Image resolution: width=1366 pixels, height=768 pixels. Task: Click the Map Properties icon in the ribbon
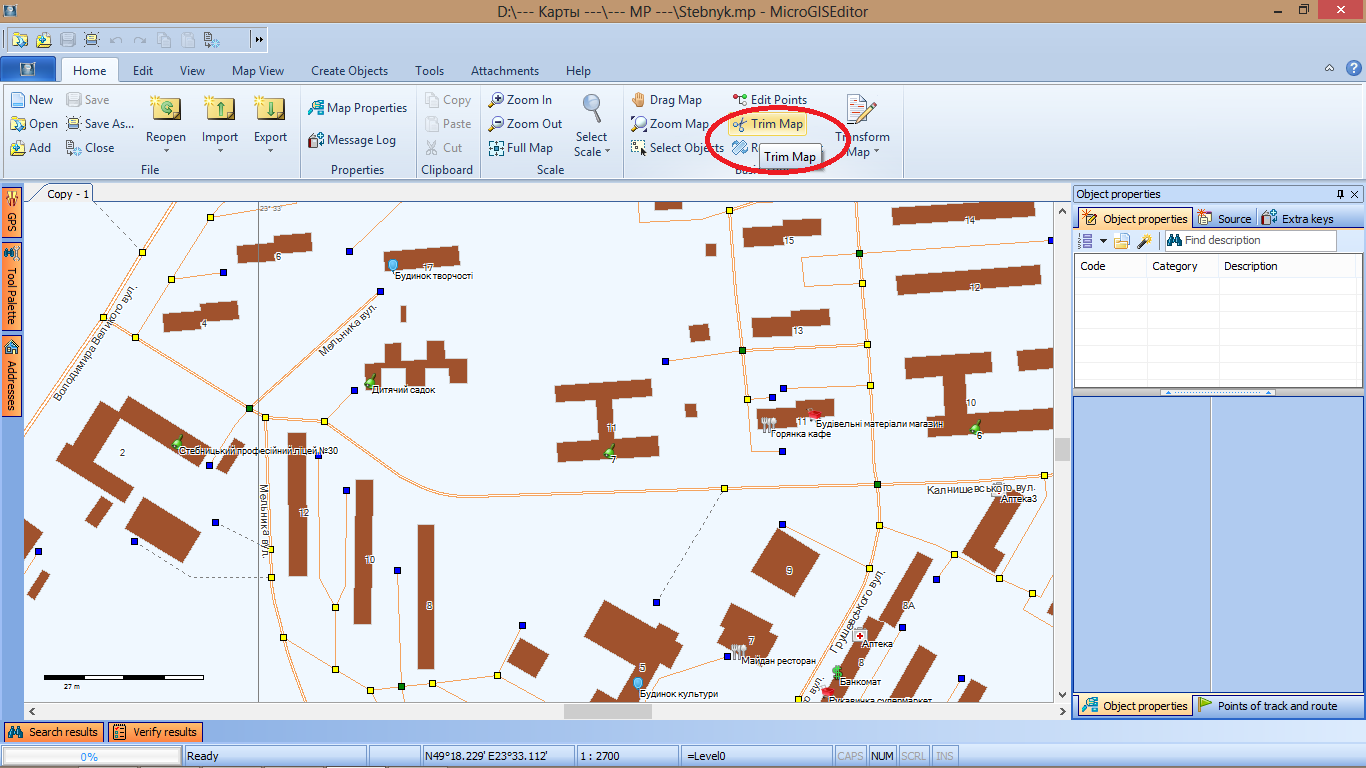pos(315,108)
